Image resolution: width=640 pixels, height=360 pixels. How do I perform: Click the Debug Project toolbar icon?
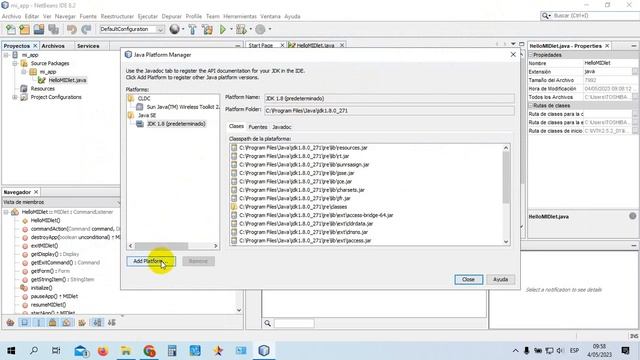tap(241, 29)
